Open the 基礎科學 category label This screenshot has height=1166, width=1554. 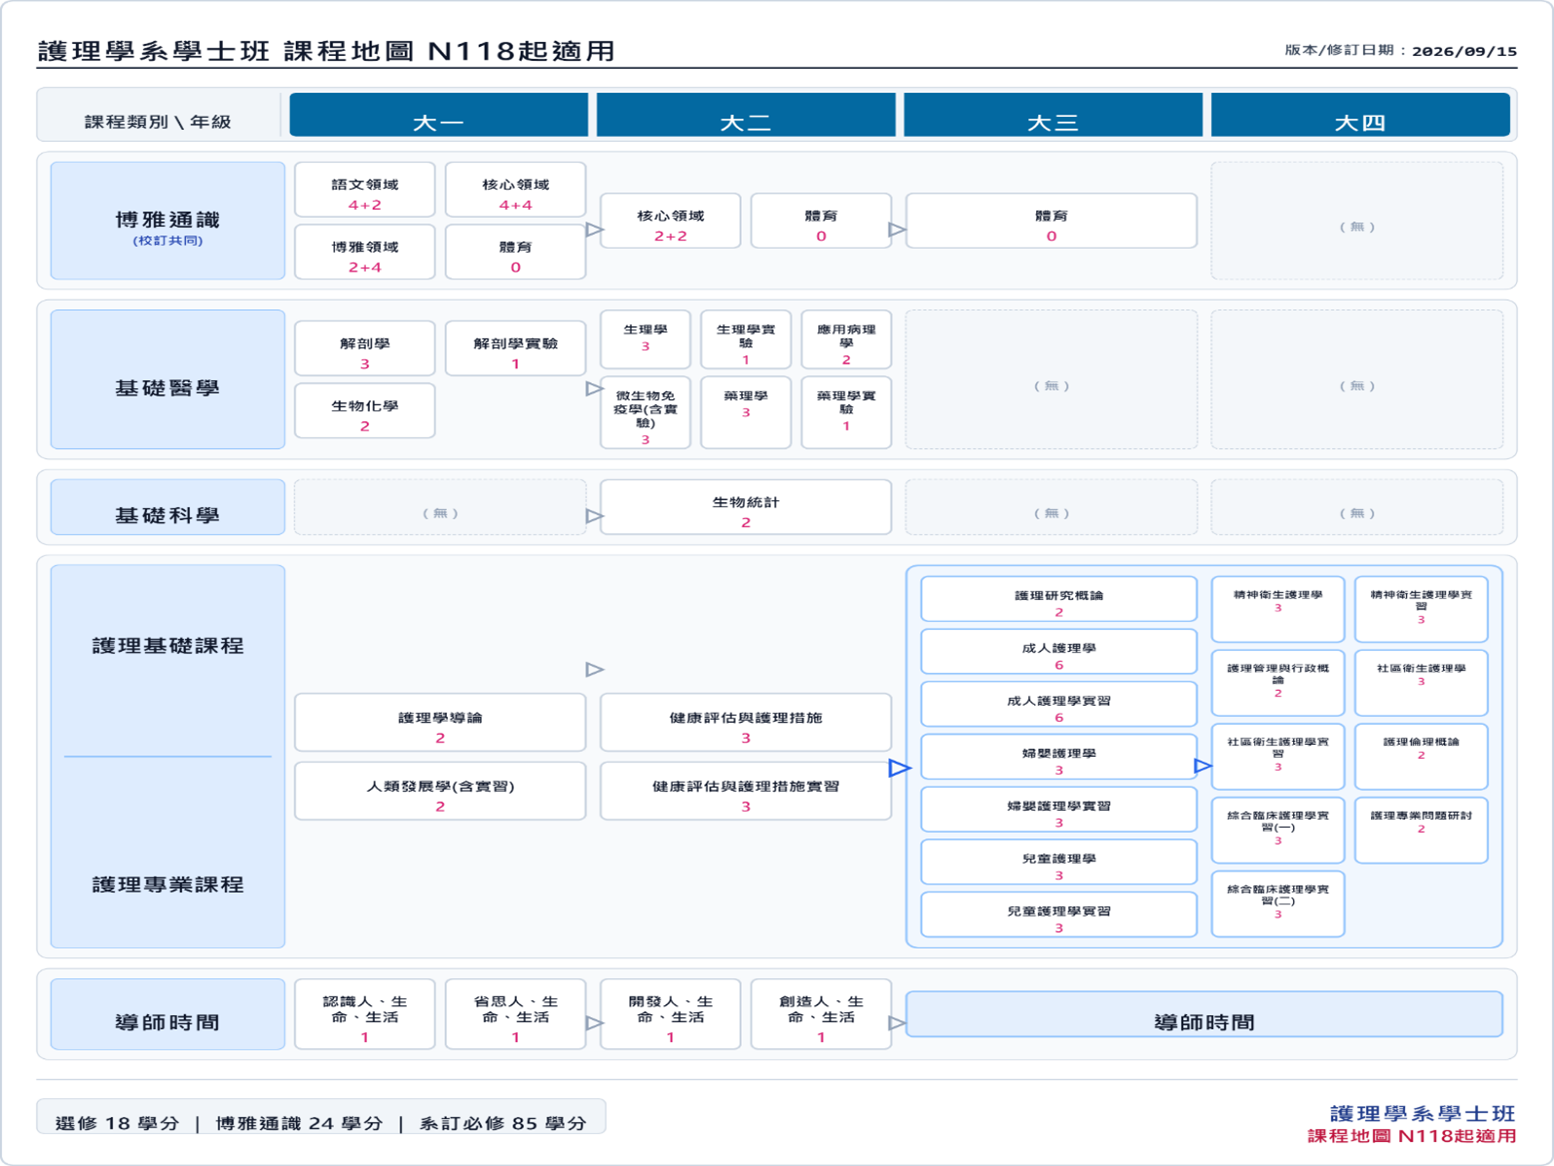[167, 508]
